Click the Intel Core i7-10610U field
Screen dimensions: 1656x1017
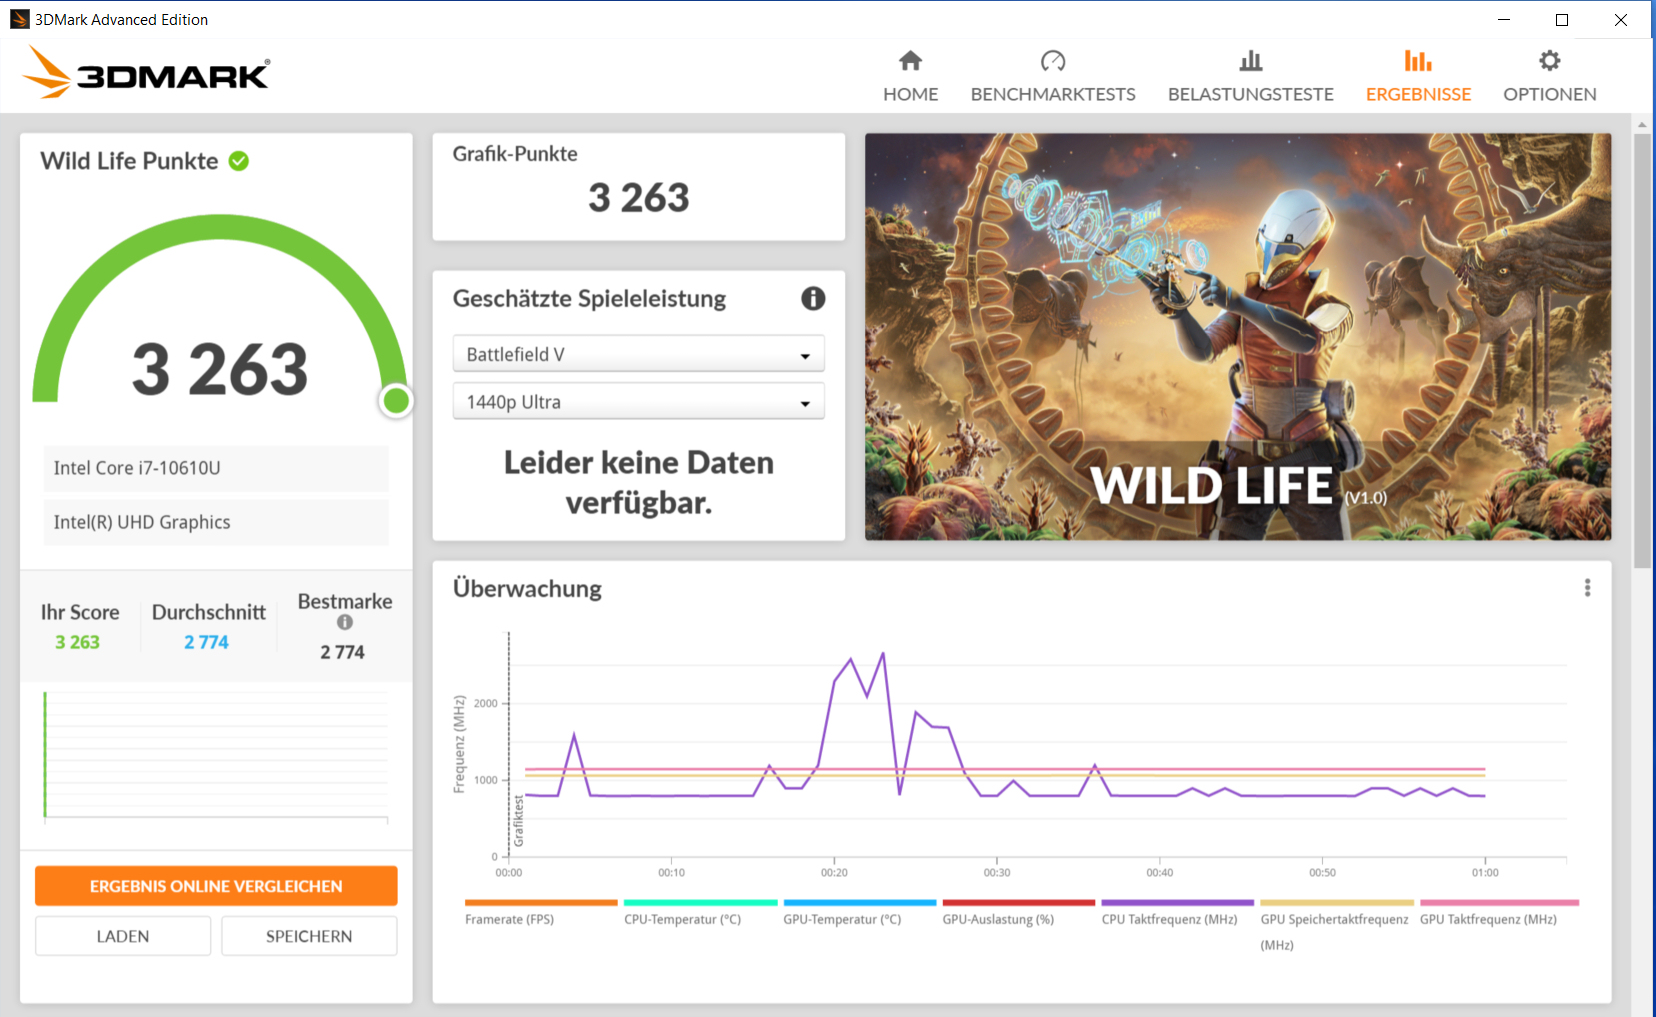[x=216, y=468]
